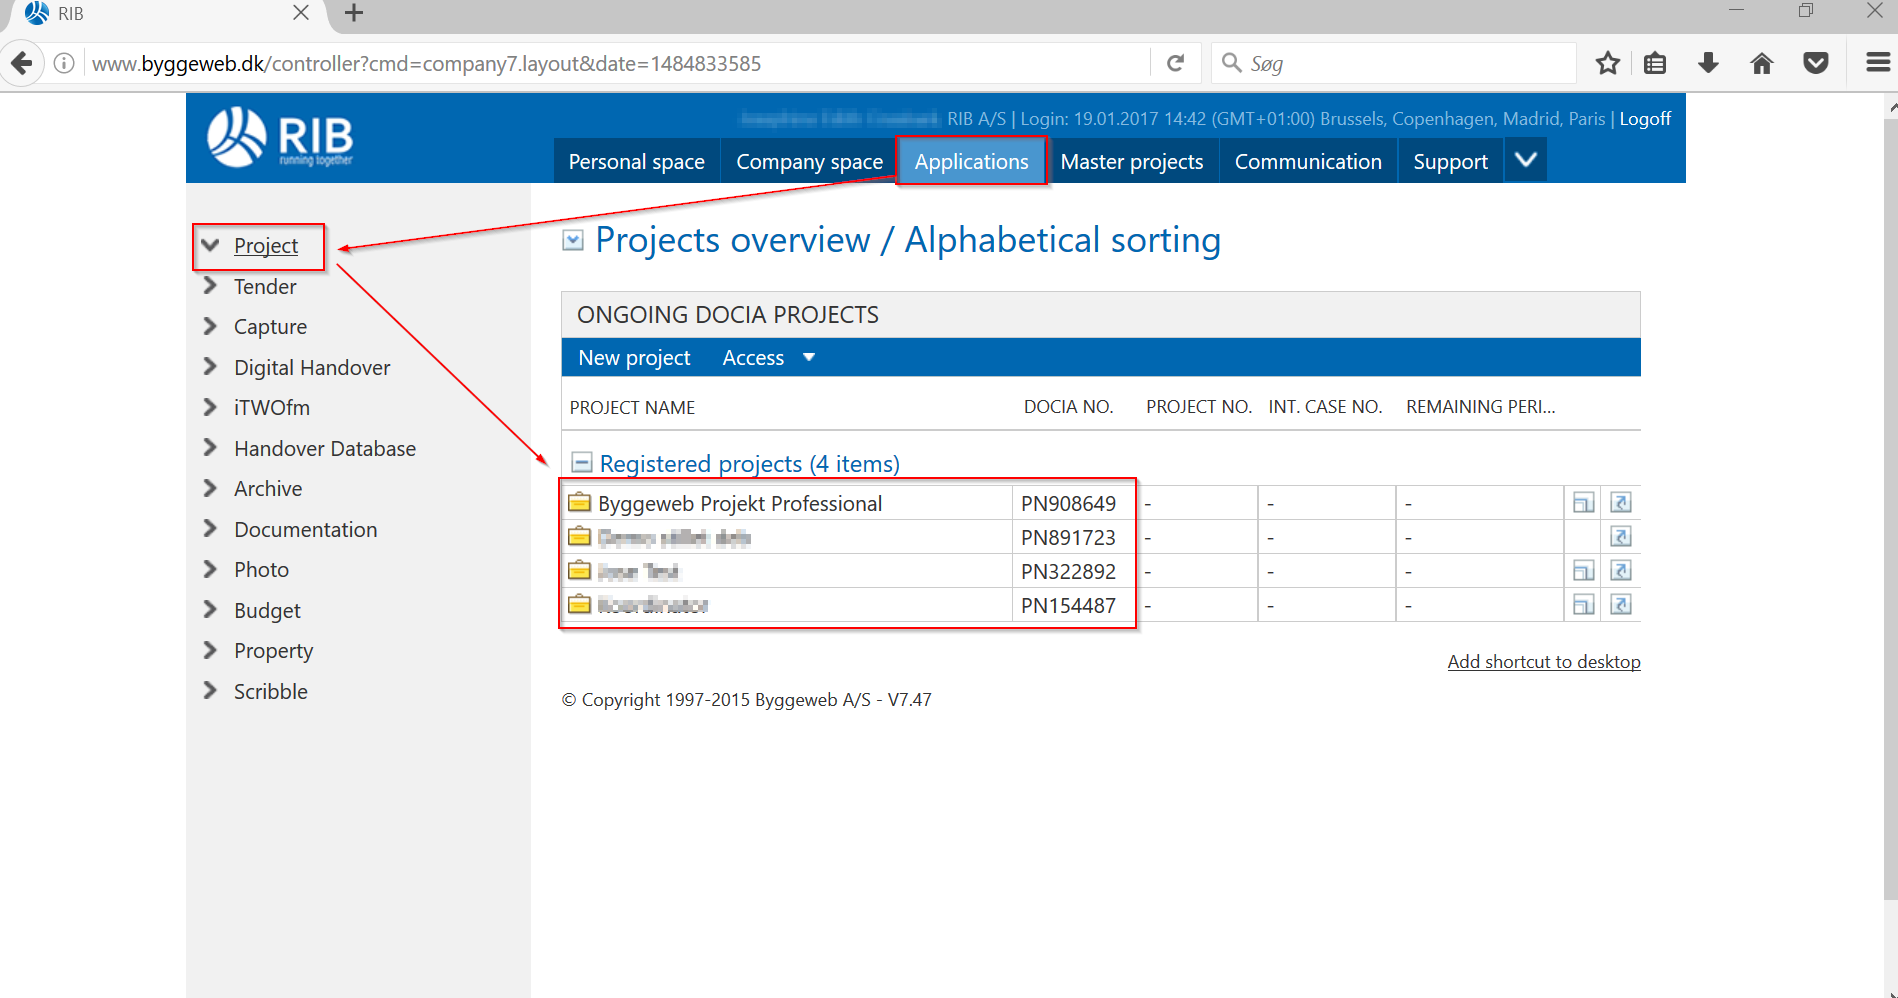Click the window icon in PN908649 row
This screenshot has height=998, width=1898.
[1583, 503]
